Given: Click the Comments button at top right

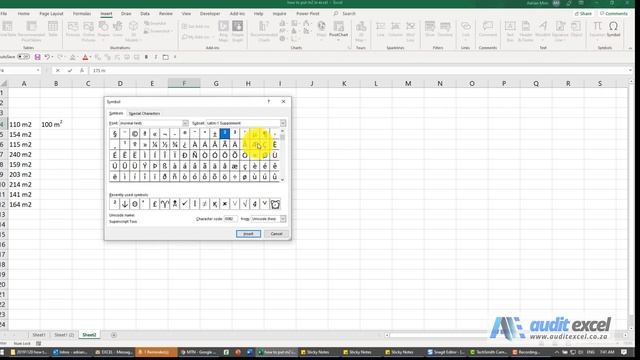Looking at the screenshot, I should pos(613,13).
